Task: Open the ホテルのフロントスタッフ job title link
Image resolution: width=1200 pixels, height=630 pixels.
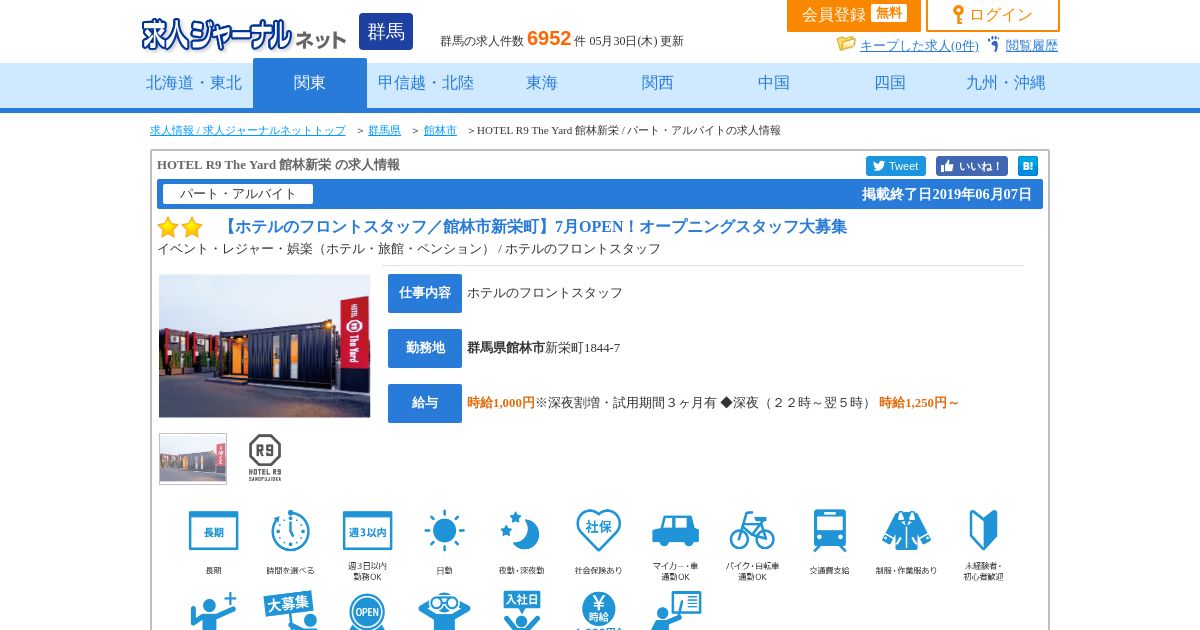Action: point(532,227)
